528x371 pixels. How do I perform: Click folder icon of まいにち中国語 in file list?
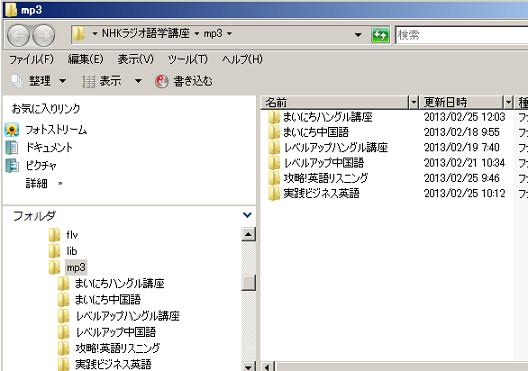pyautogui.click(x=274, y=132)
